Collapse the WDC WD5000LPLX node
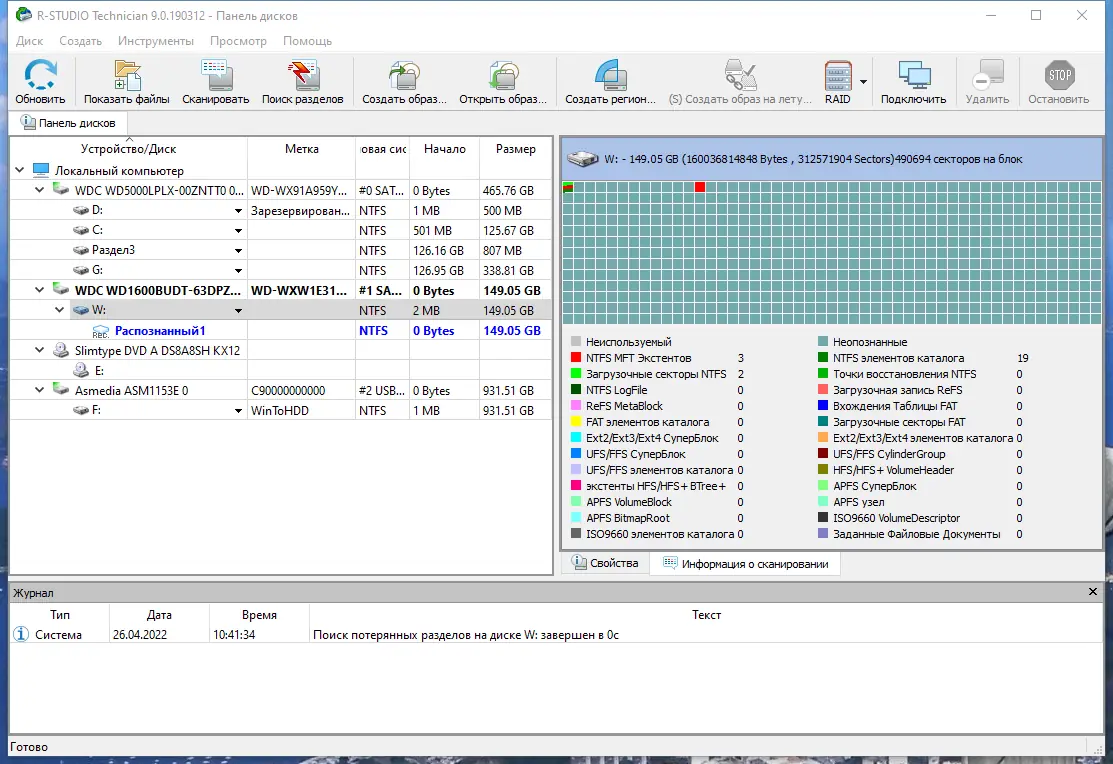The width and height of the screenshot is (1113, 764). click(40, 190)
